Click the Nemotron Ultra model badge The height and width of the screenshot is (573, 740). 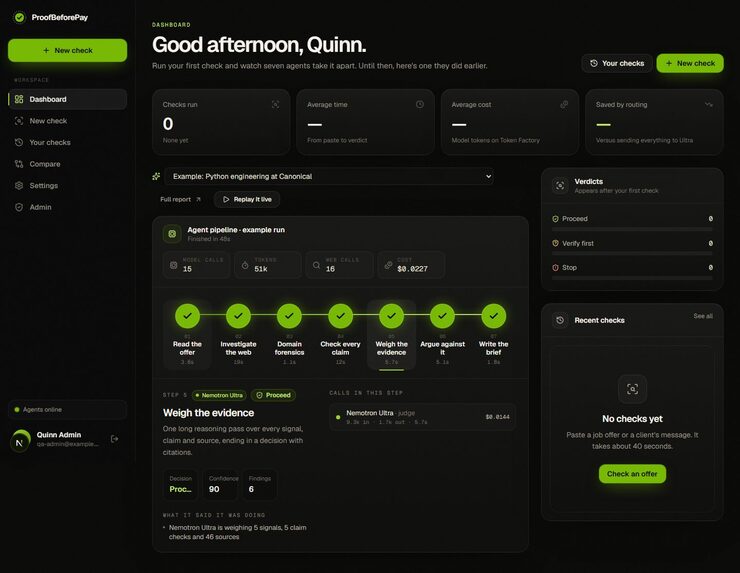coord(219,395)
